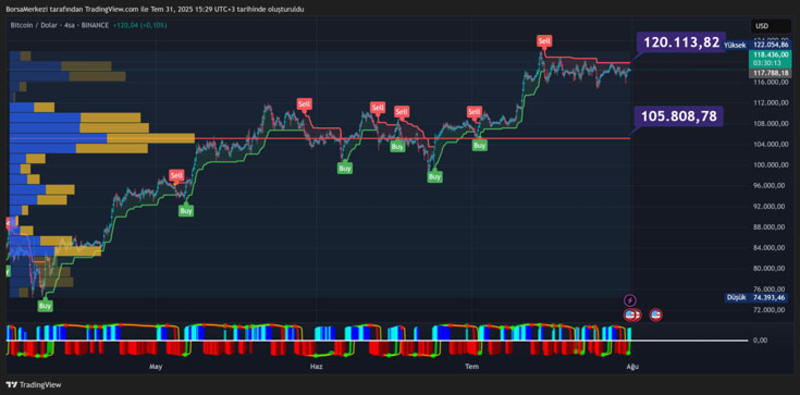The height and width of the screenshot is (395, 800).
Task: Click the lowest Buy marker under 76.000
Action: [45, 306]
